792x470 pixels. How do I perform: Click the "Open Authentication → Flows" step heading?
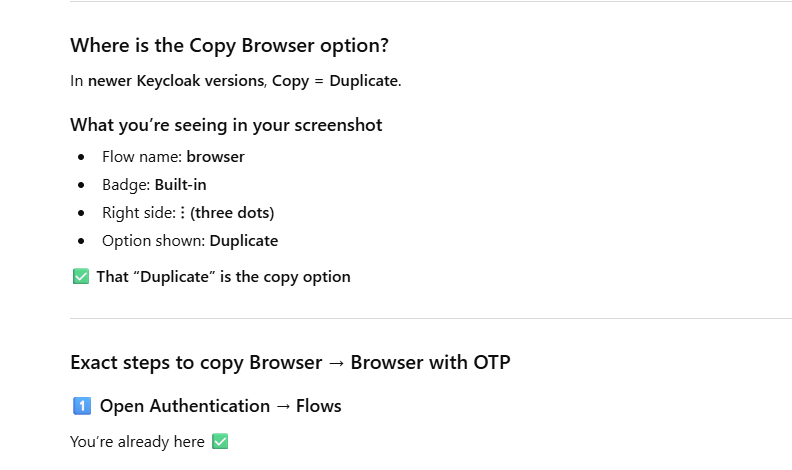pyautogui.click(x=220, y=406)
